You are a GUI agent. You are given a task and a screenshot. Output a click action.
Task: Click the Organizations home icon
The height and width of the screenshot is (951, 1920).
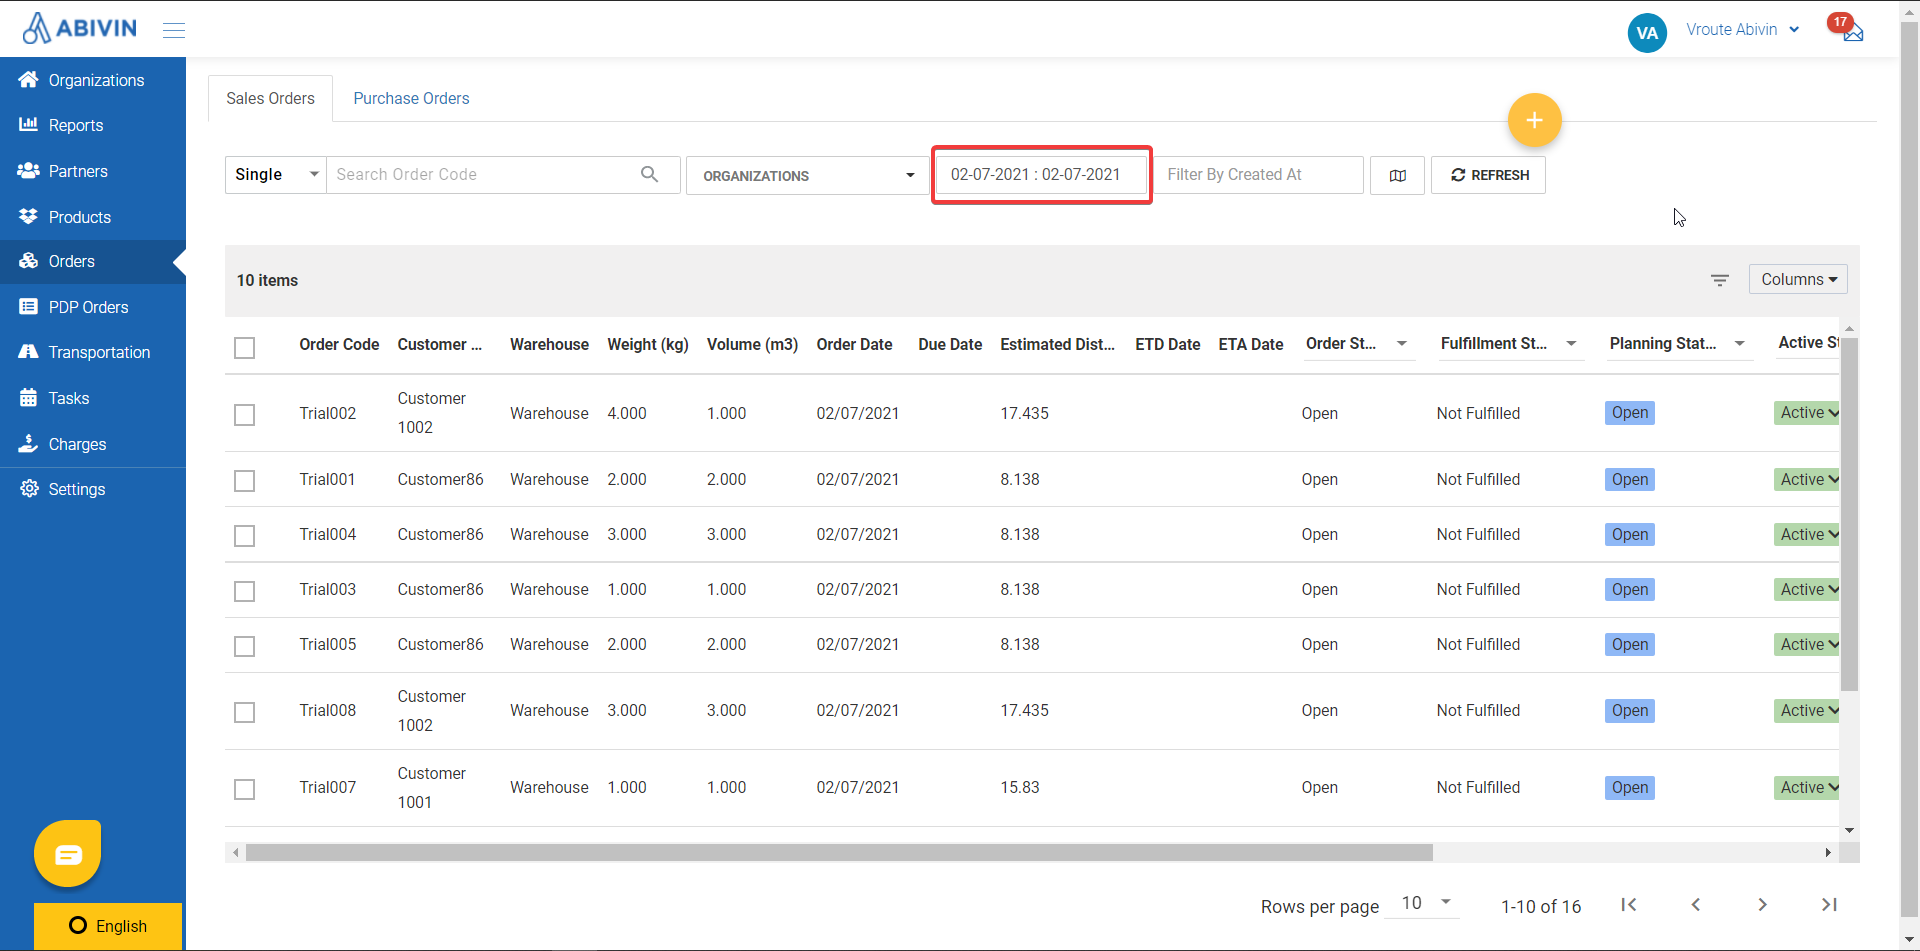[x=28, y=80]
